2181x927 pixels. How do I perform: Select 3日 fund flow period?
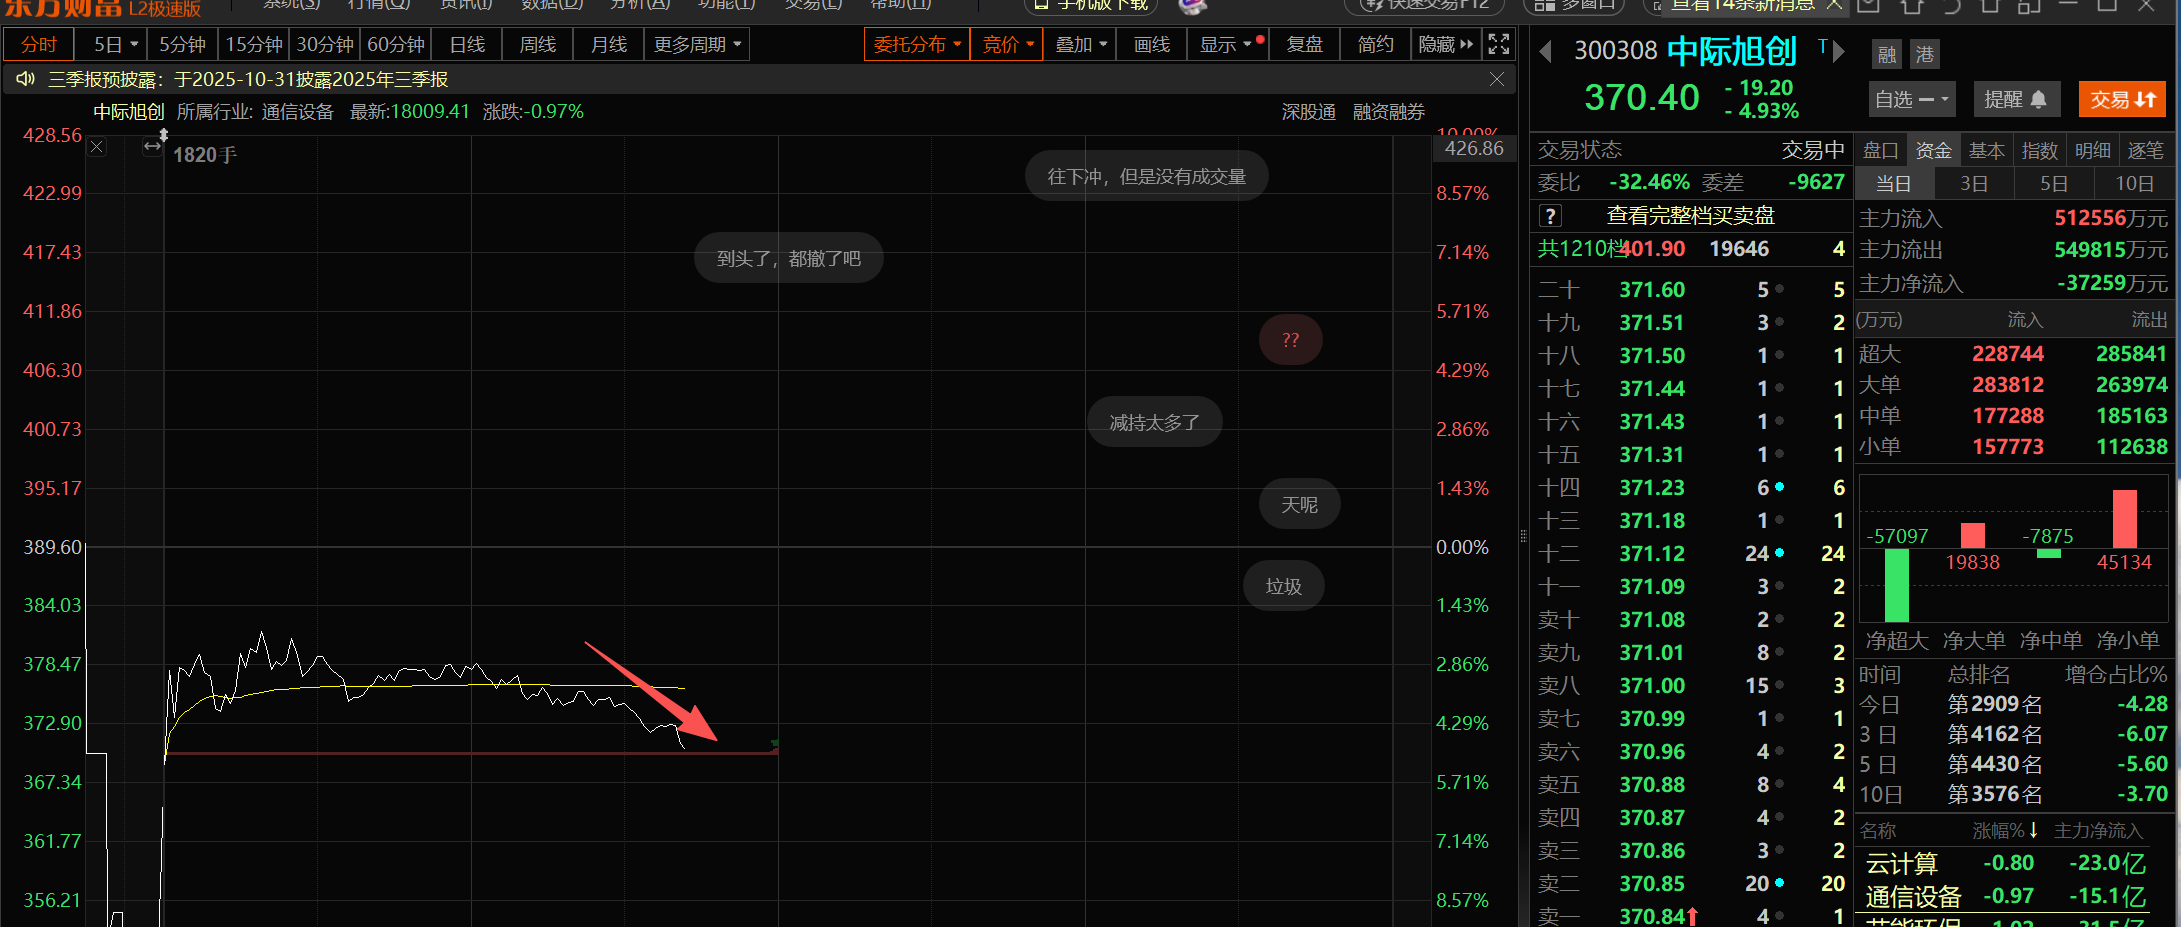1974,184
